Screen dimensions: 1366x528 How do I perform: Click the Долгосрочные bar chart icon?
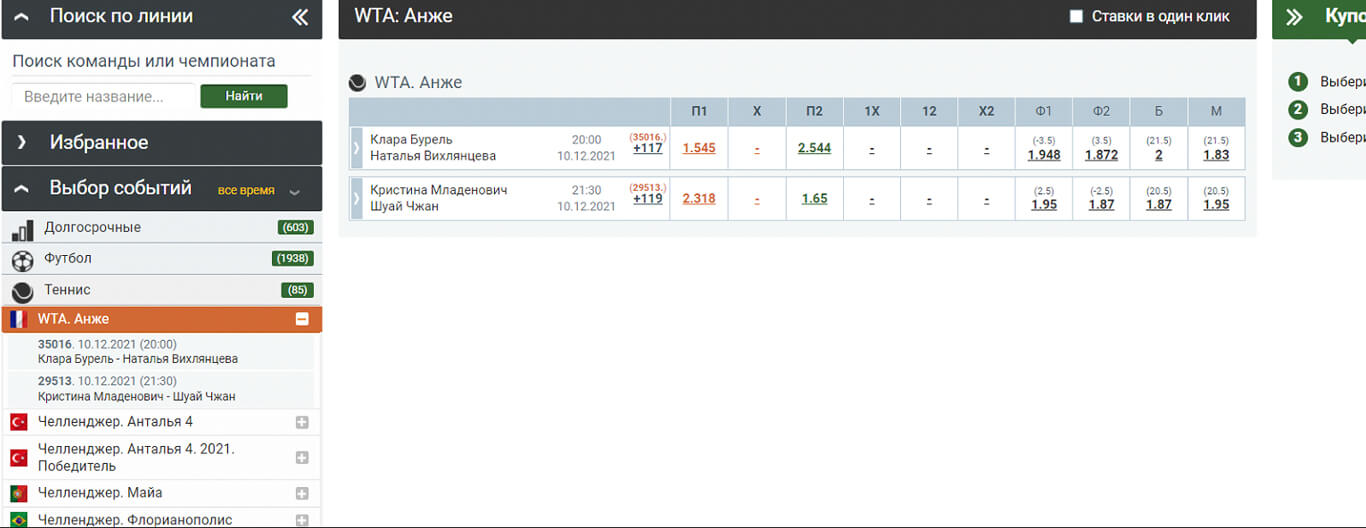(22, 229)
